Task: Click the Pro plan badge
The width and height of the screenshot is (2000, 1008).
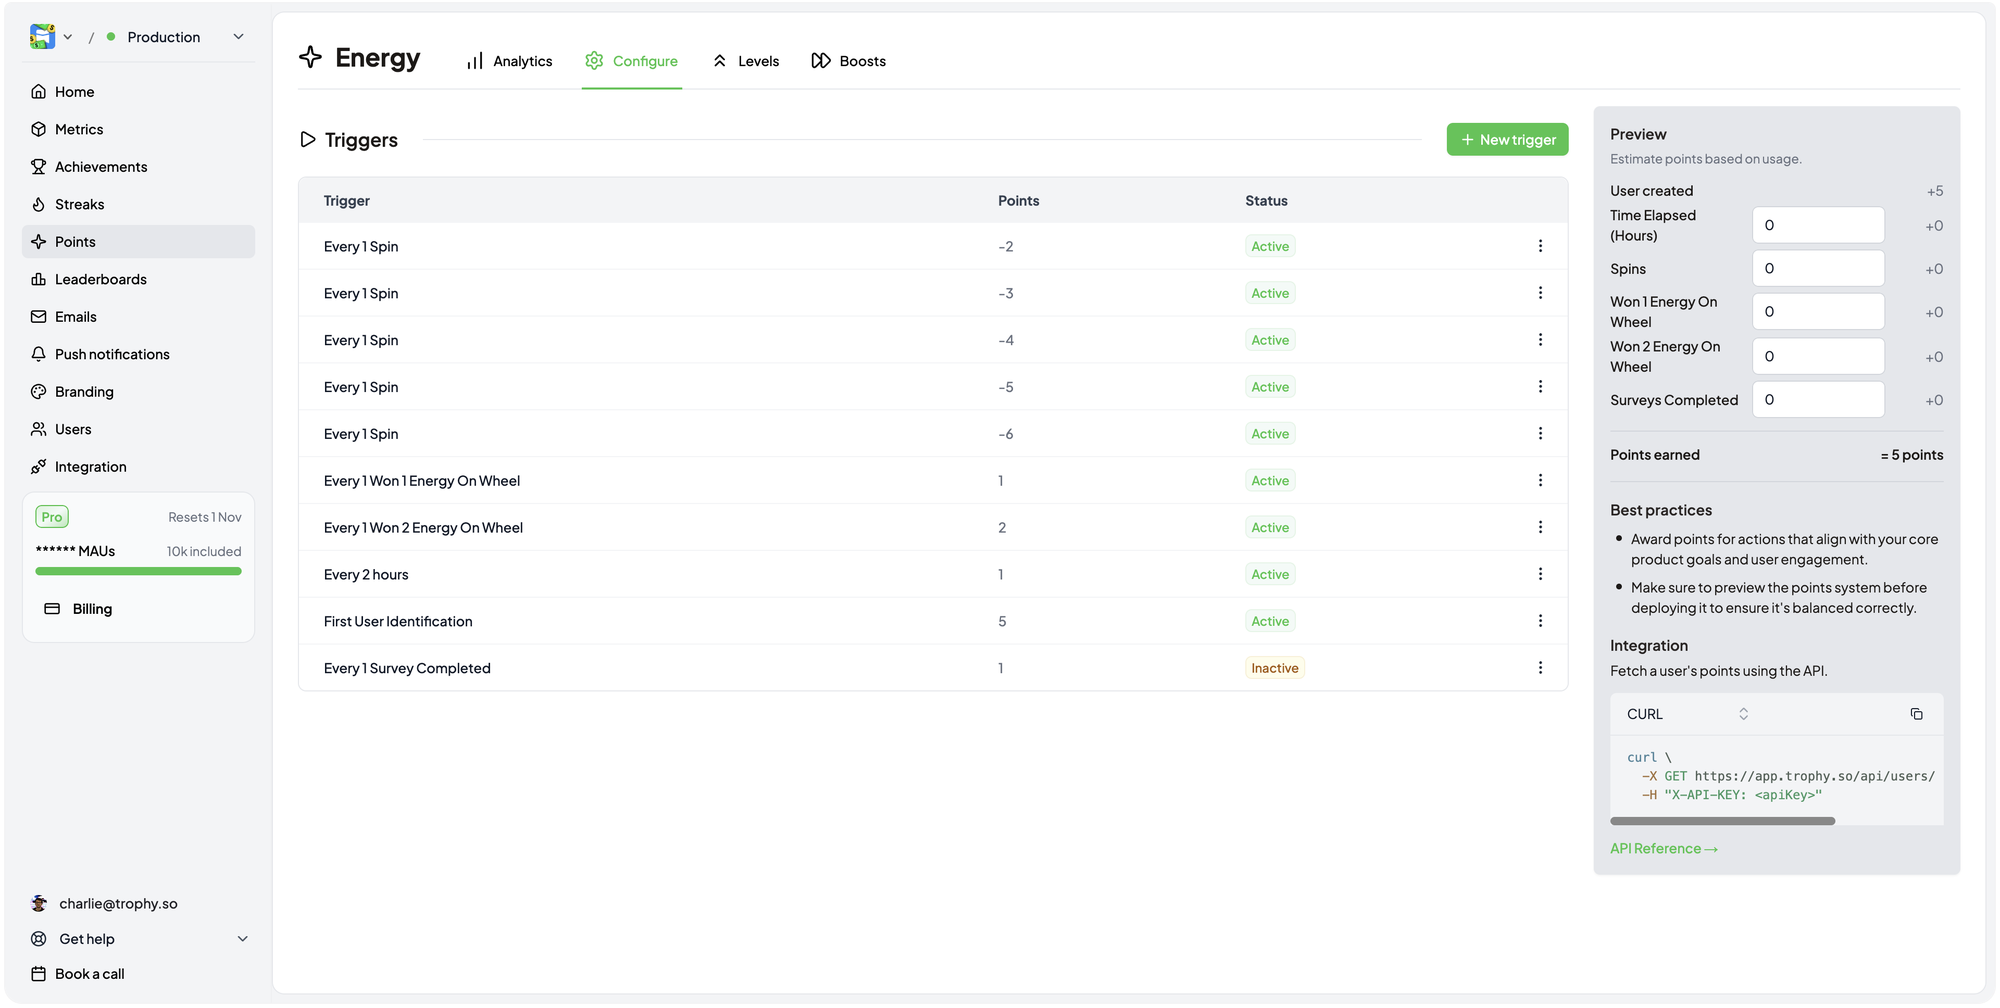Action: point(52,517)
